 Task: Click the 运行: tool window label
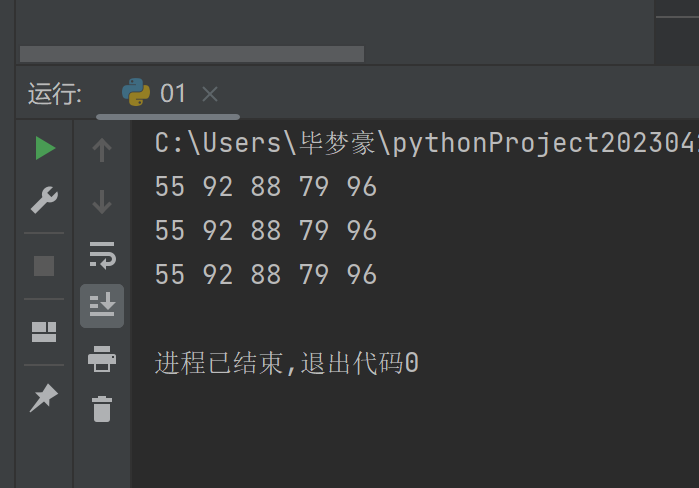[54, 94]
